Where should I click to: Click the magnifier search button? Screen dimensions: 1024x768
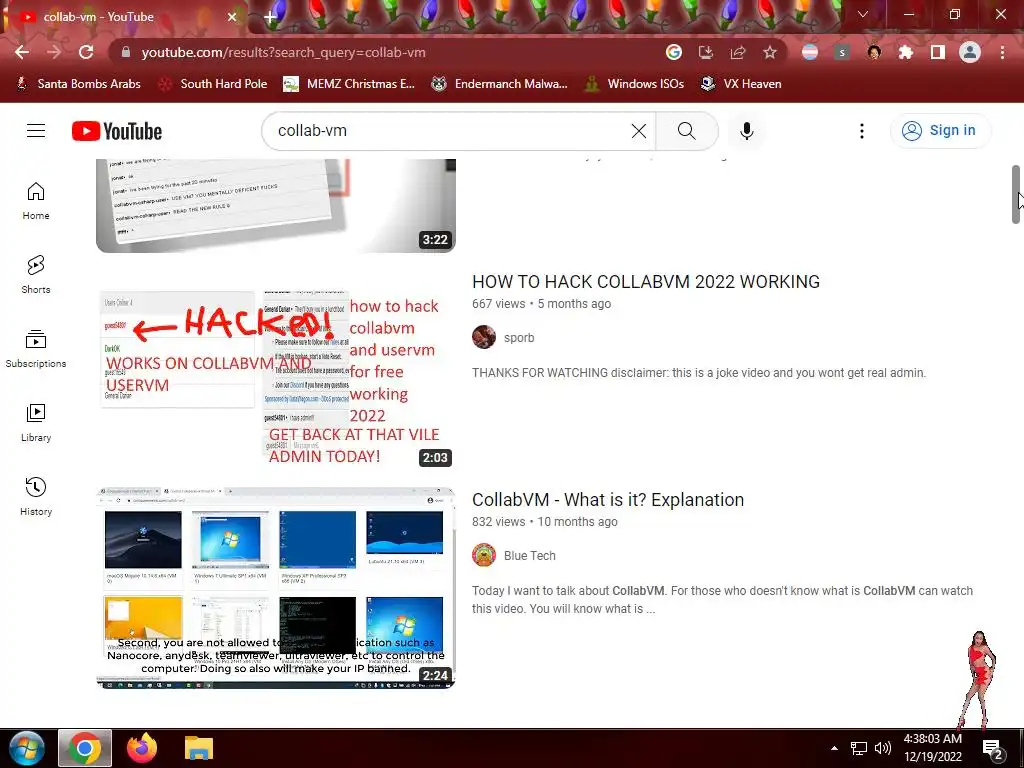(x=686, y=131)
